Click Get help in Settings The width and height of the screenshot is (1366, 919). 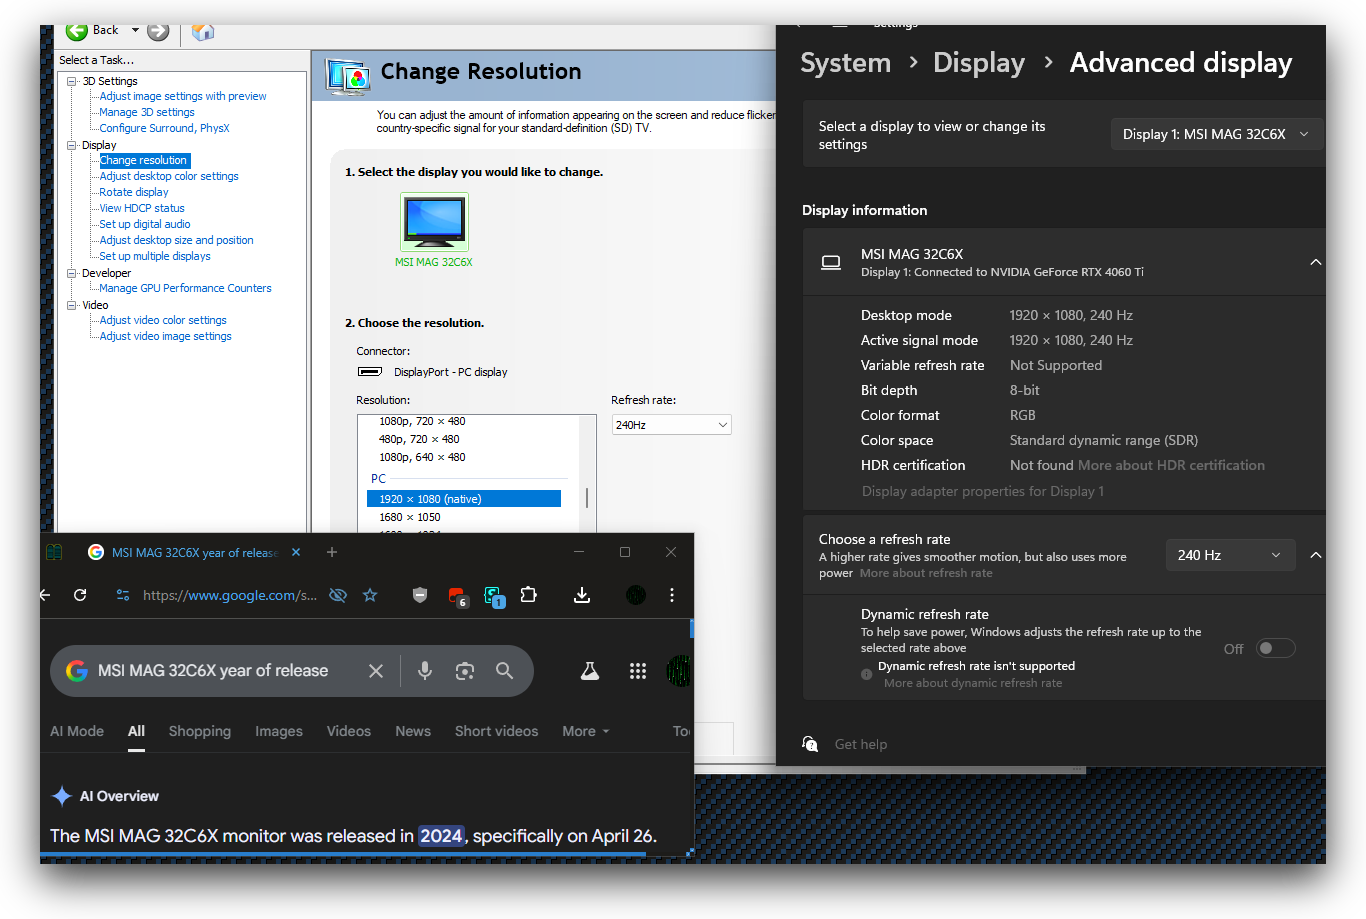(x=861, y=744)
